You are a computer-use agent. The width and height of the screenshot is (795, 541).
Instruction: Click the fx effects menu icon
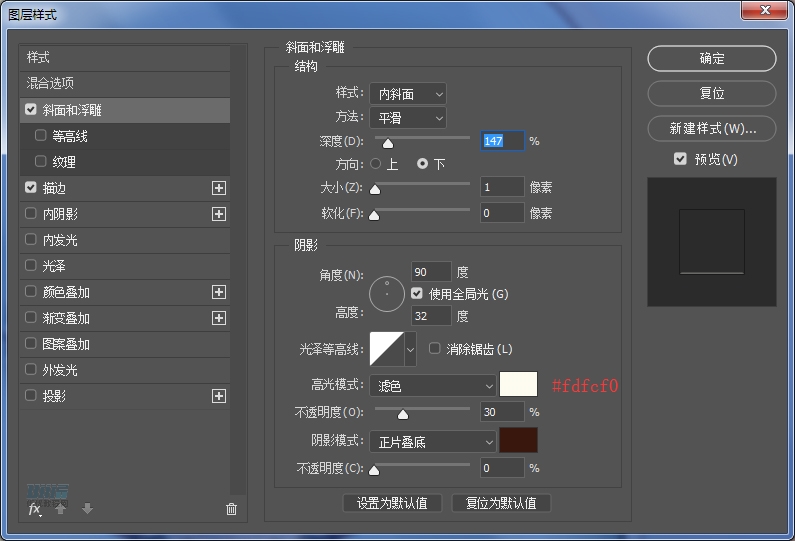click(34, 509)
